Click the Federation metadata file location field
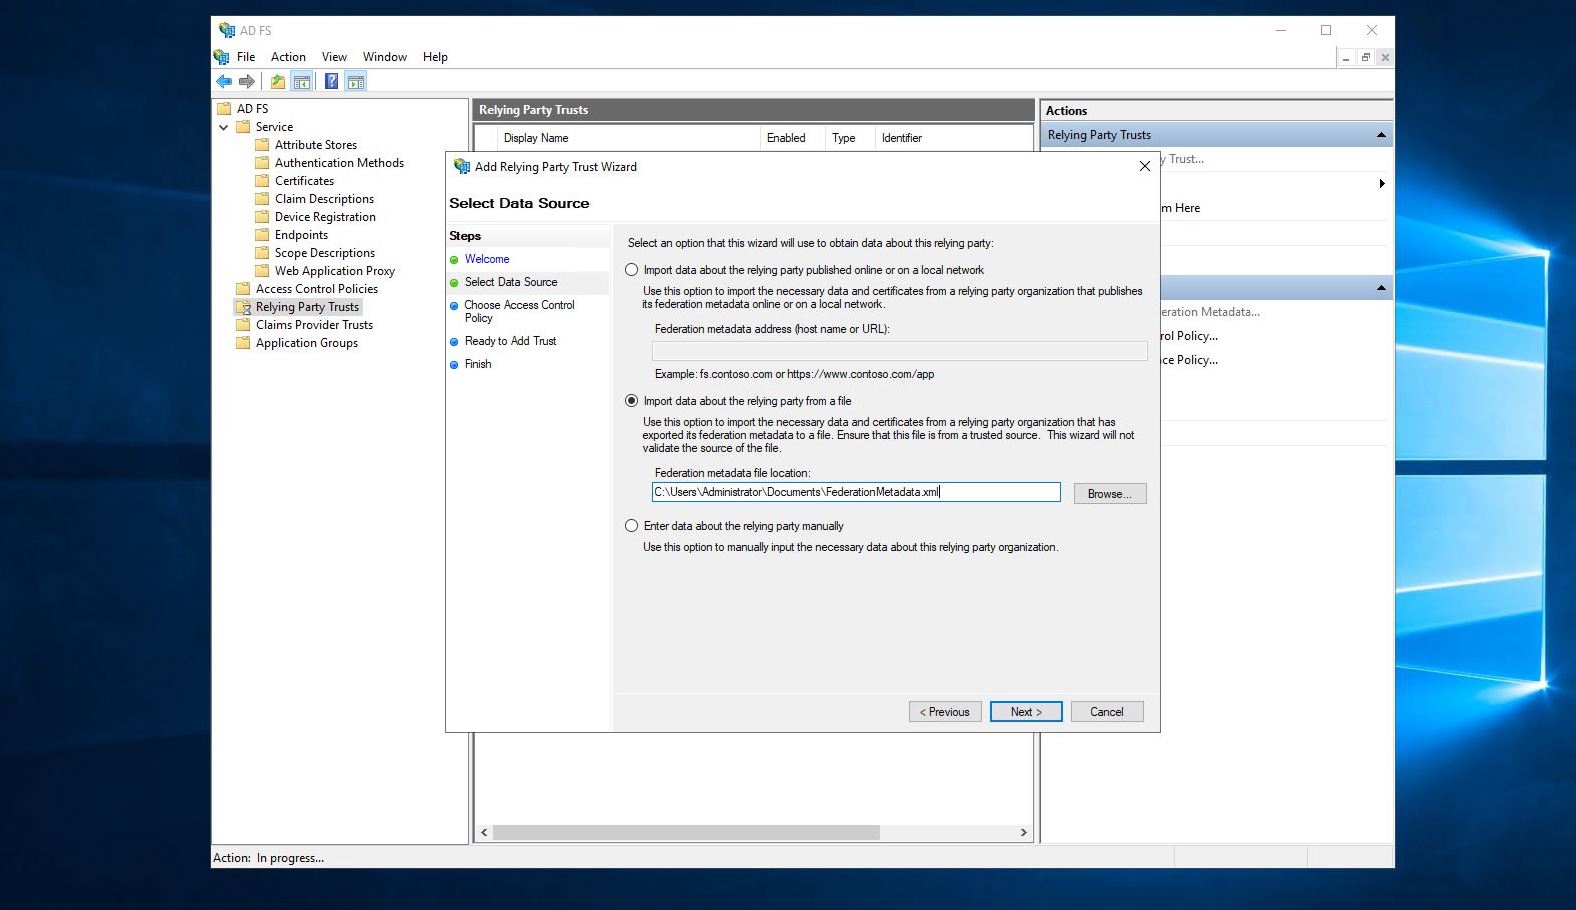Viewport: 1576px width, 910px height. [x=856, y=492]
